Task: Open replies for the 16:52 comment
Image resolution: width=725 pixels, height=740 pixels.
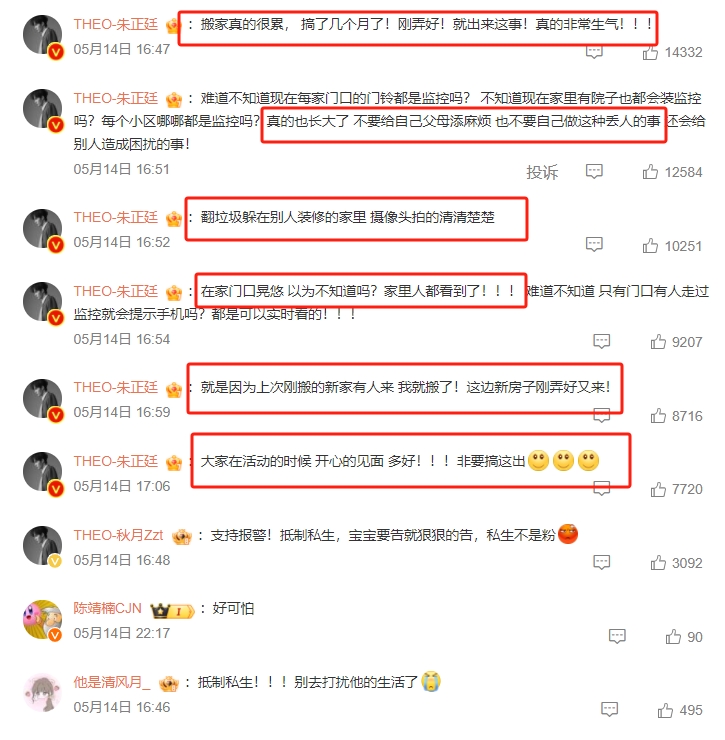Action: tap(594, 244)
